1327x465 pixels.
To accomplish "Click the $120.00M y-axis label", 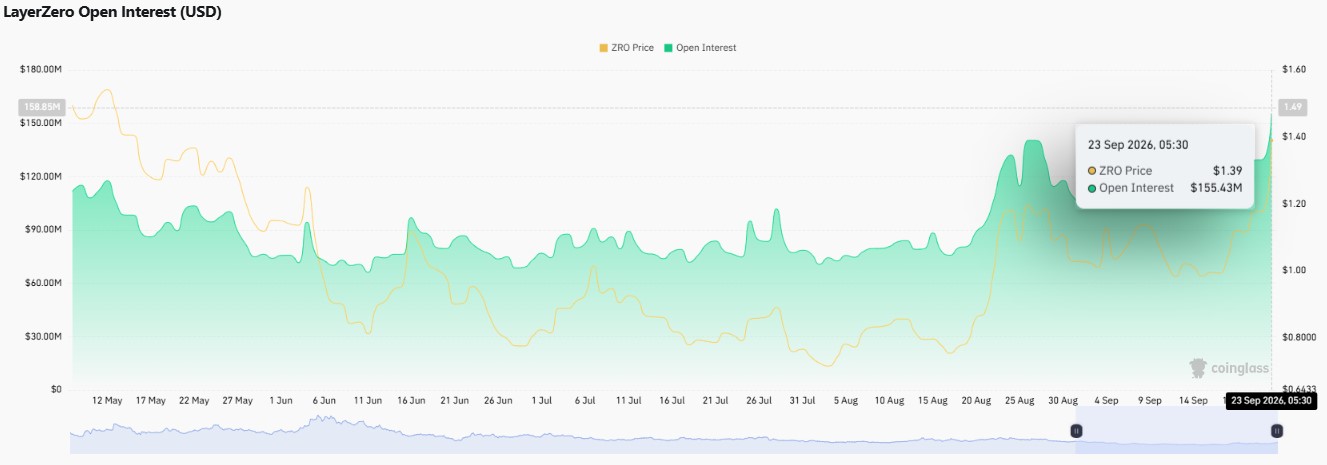I will point(42,176).
